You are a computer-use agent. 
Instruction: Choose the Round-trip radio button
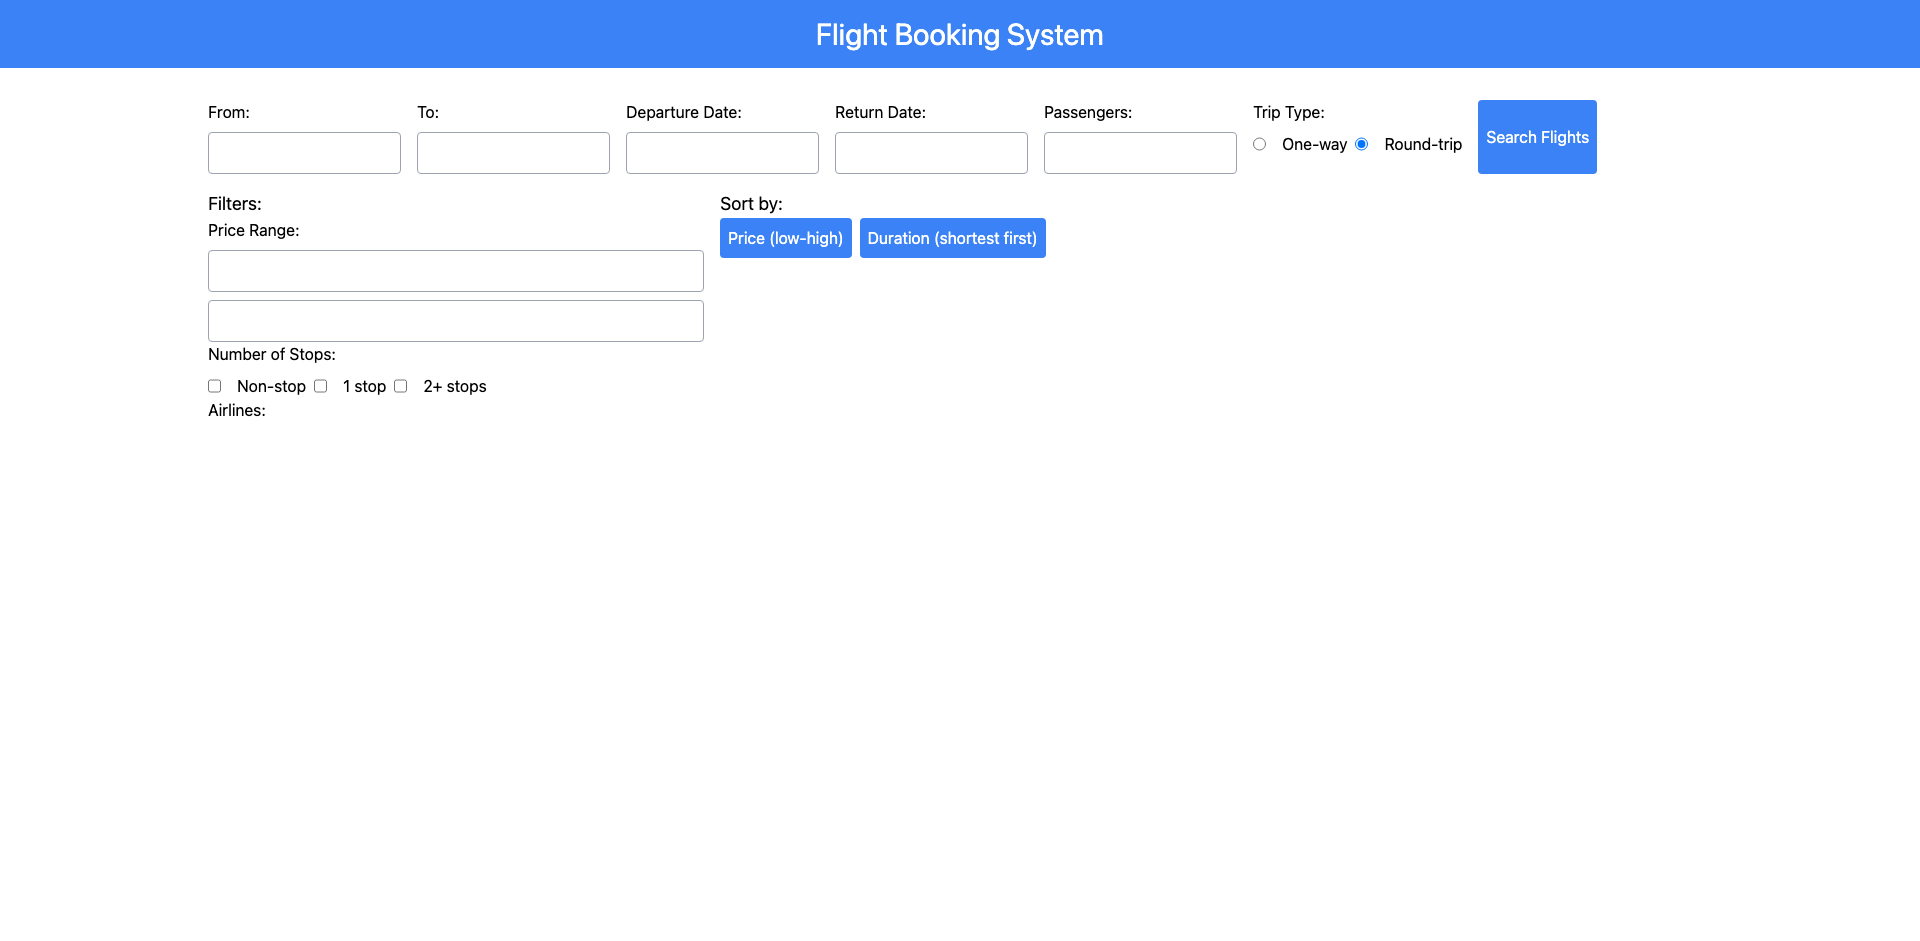(x=1362, y=144)
